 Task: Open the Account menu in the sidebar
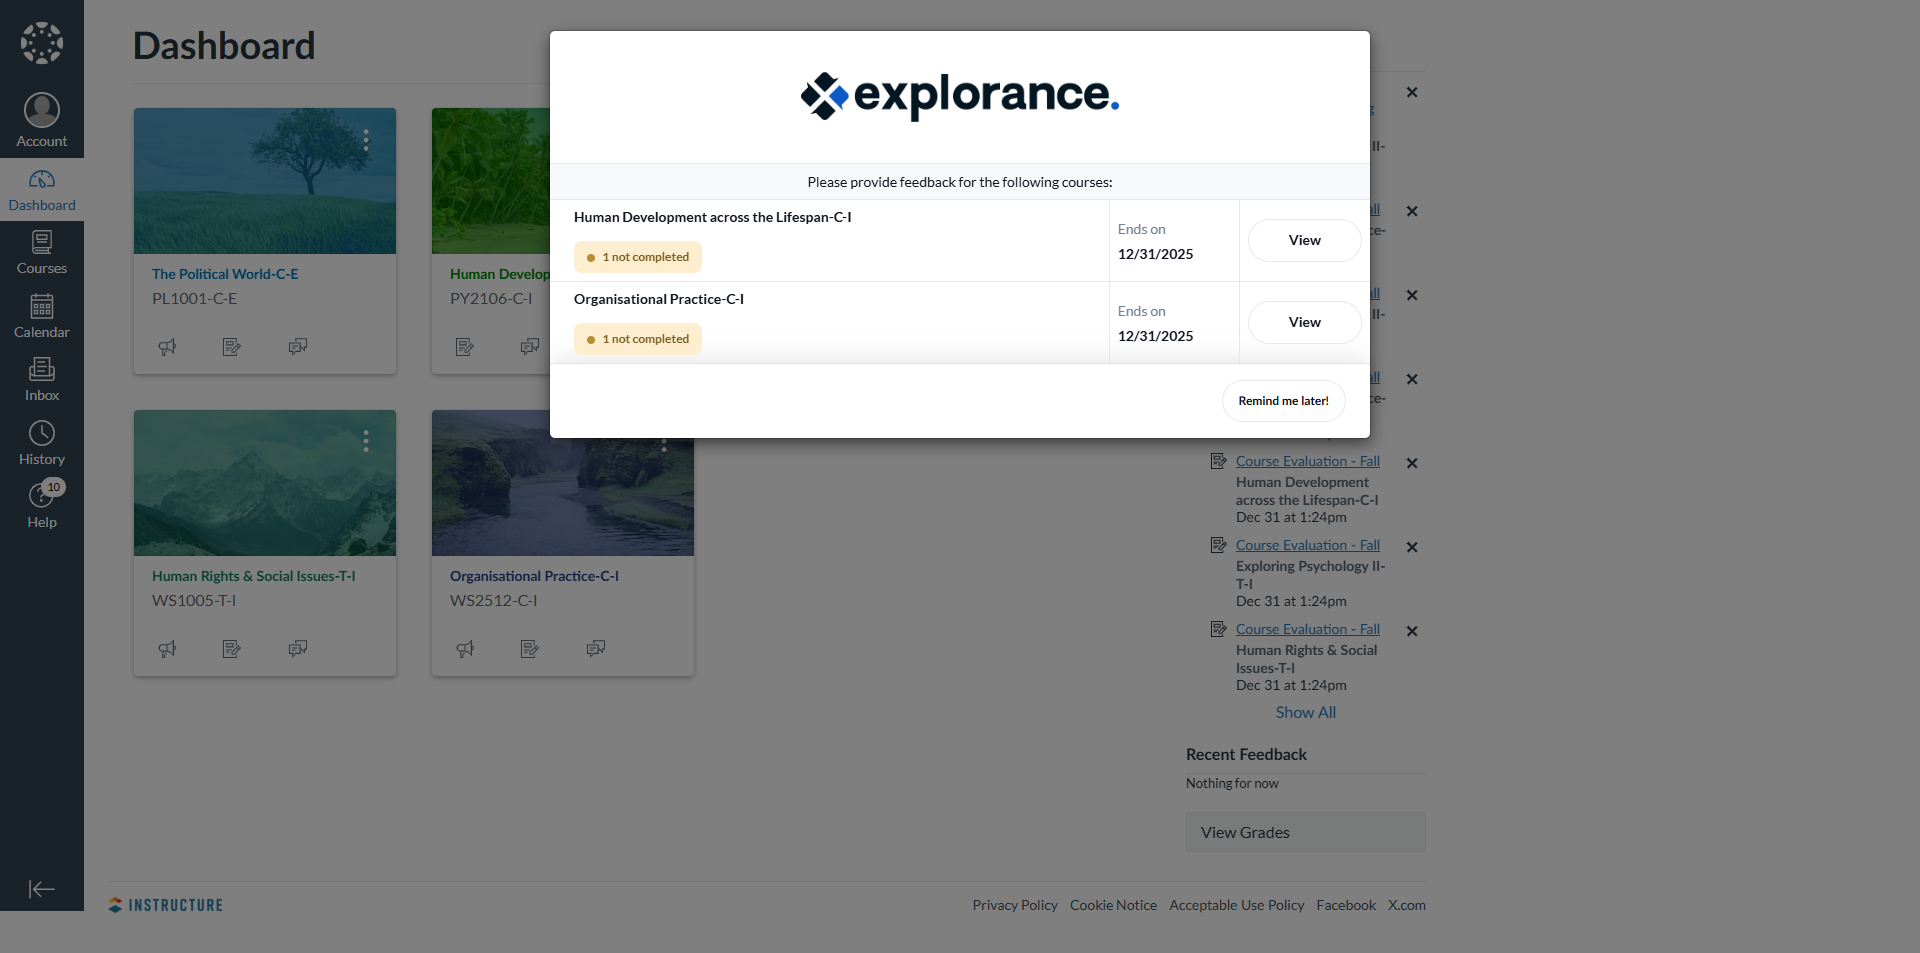42,121
